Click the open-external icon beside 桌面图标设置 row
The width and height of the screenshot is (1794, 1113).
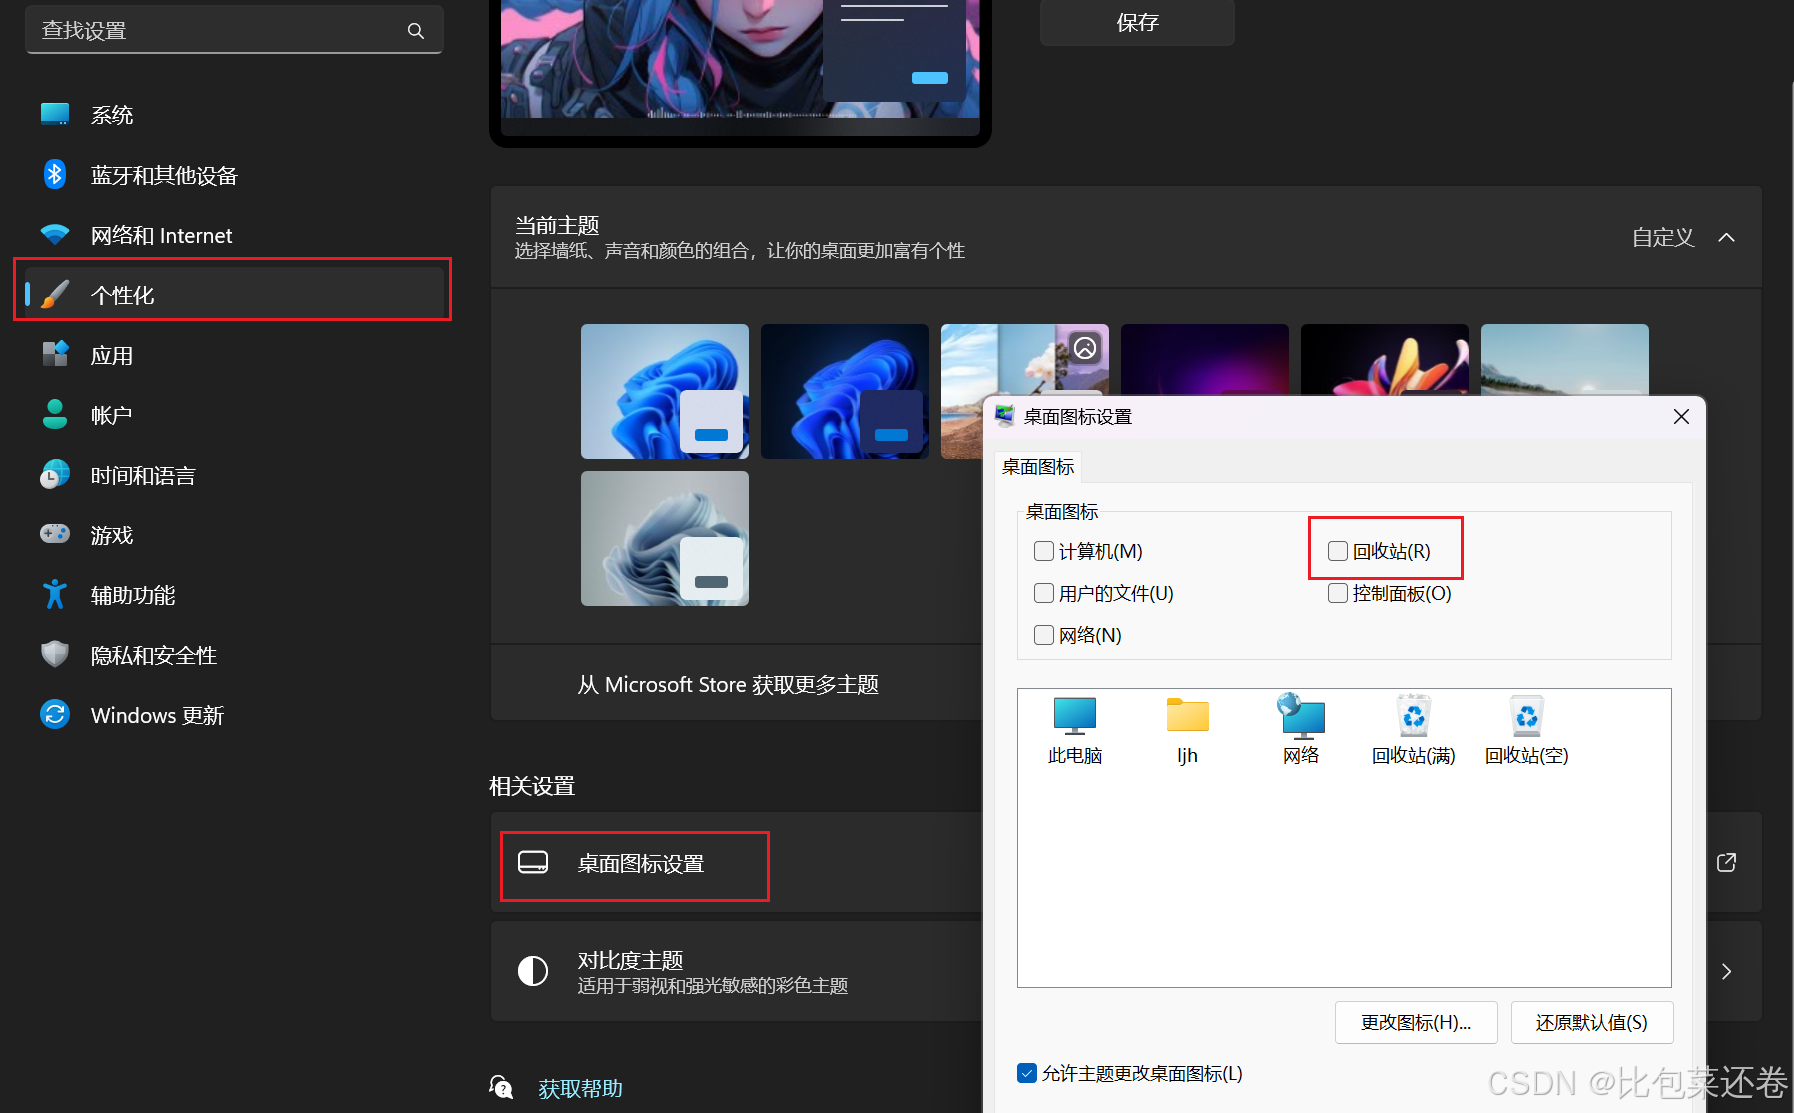point(1726,862)
